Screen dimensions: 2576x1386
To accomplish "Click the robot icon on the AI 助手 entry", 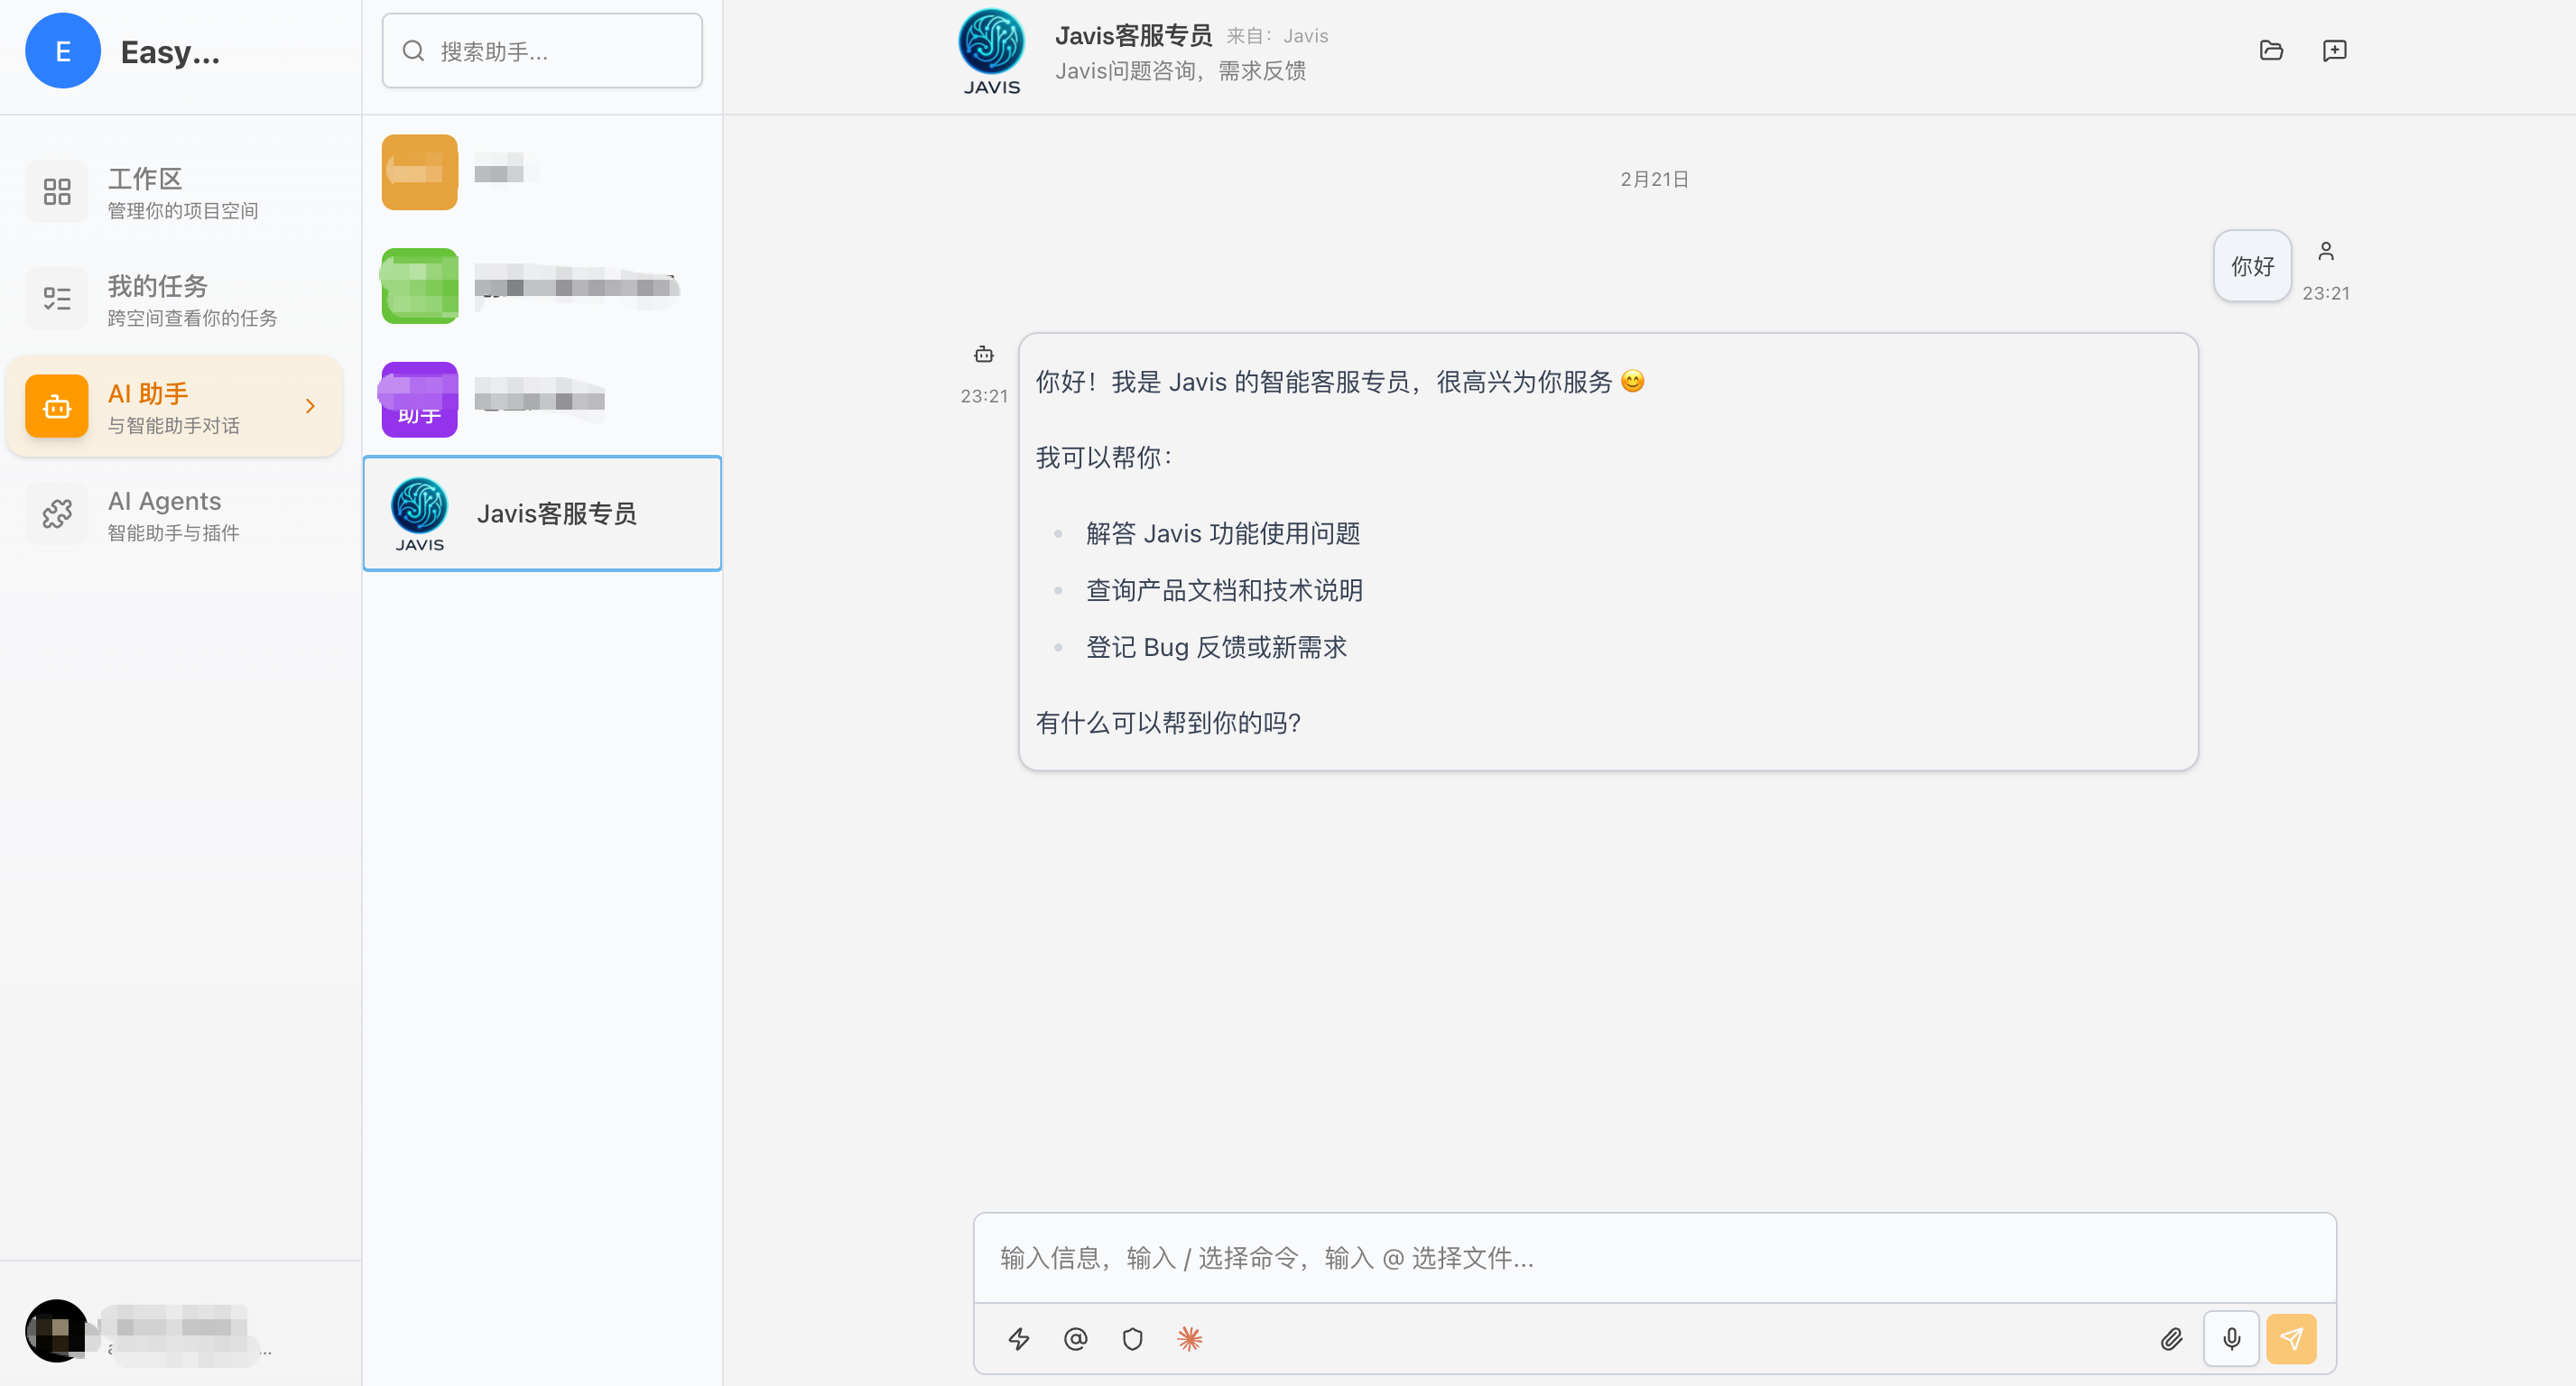I will [57, 406].
